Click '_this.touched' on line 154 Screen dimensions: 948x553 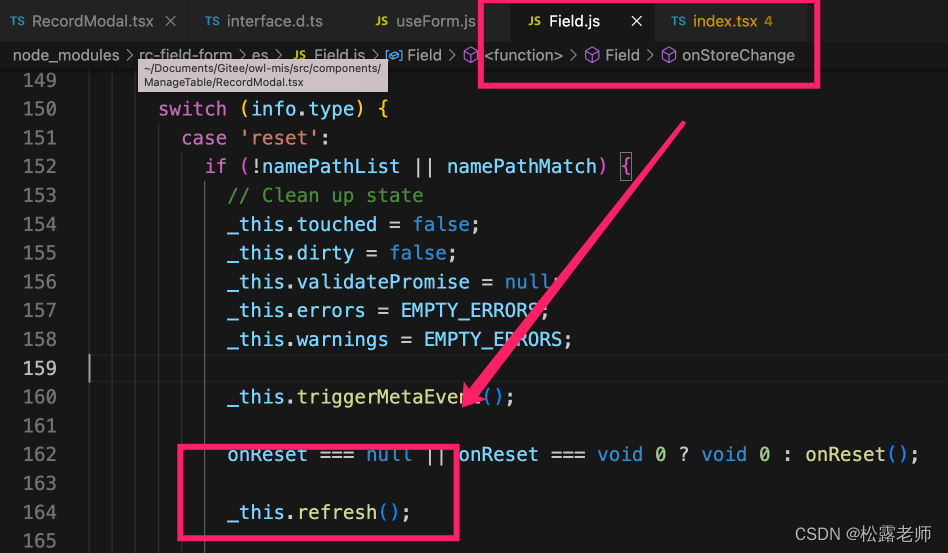point(302,224)
